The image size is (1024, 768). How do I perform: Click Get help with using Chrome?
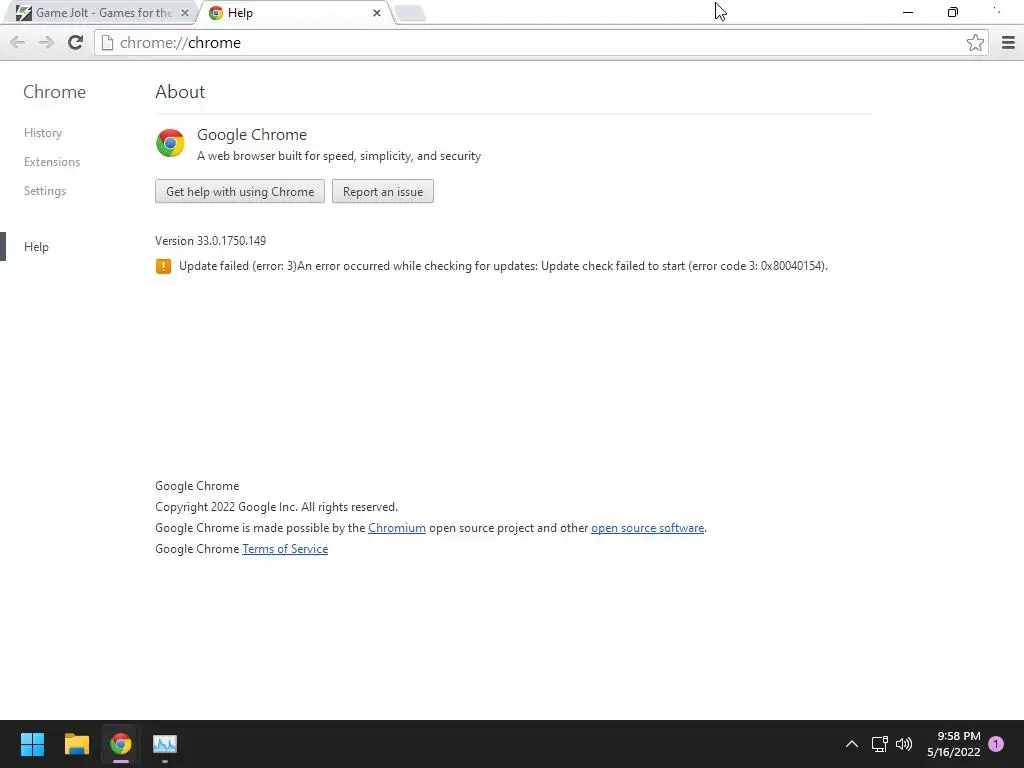[240, 191]
